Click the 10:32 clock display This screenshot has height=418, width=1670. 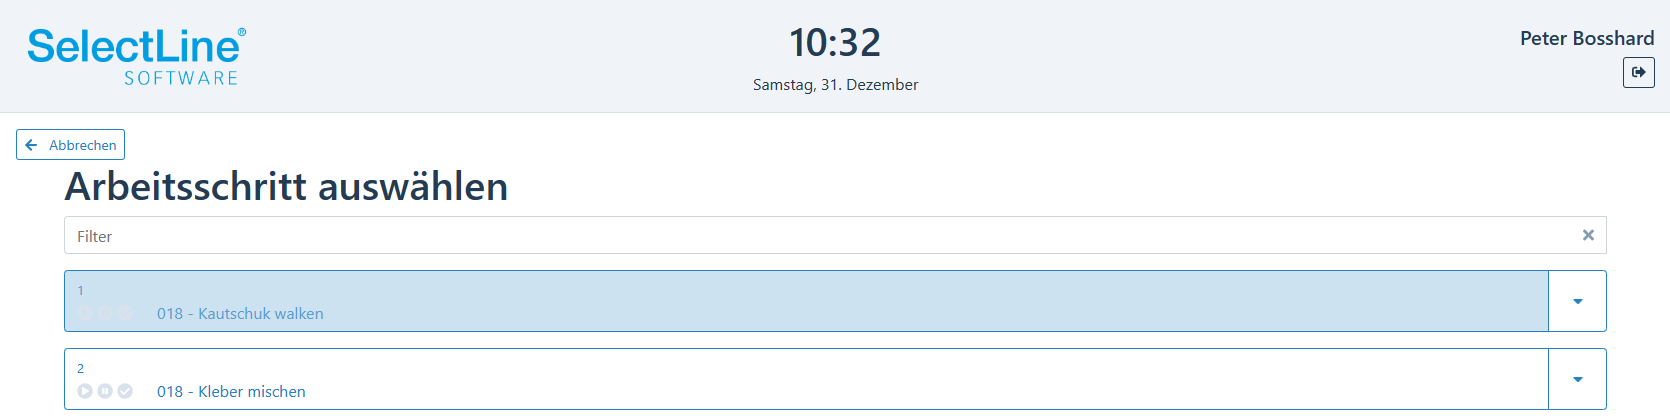tap(835, 43)
